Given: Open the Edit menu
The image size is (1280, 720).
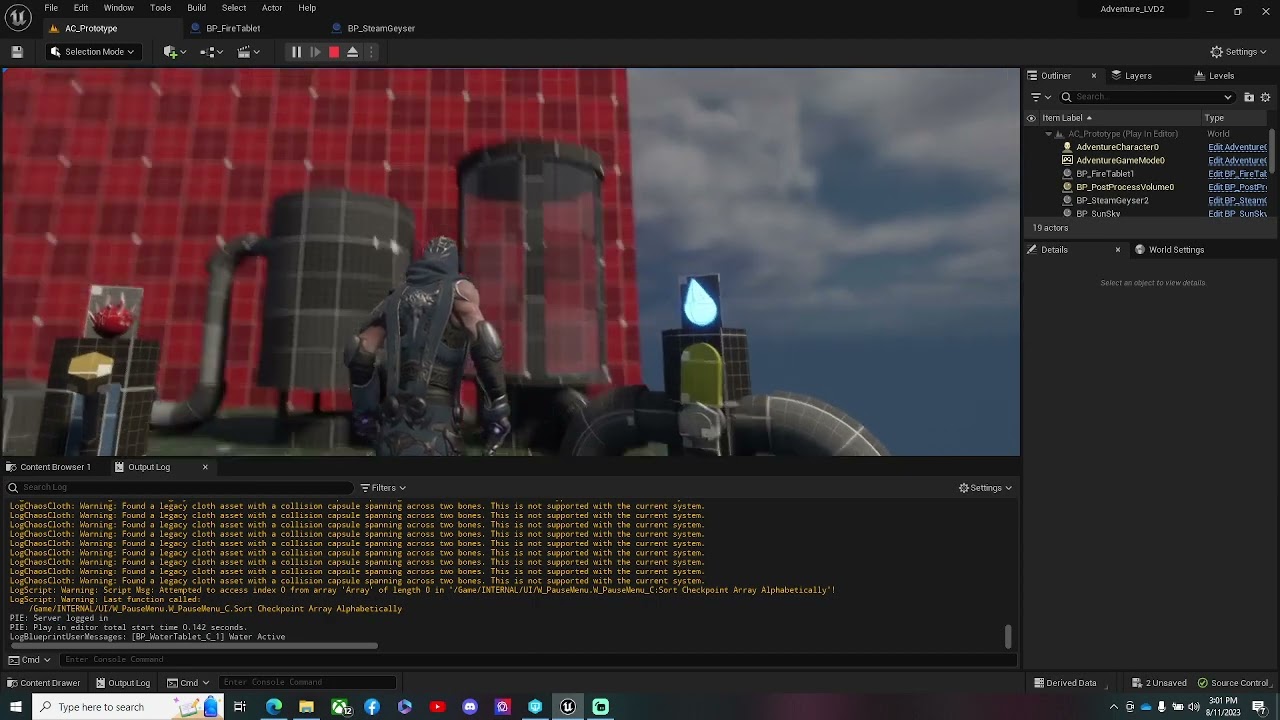Looking at the screenshot, I should (x=81, y=8).
